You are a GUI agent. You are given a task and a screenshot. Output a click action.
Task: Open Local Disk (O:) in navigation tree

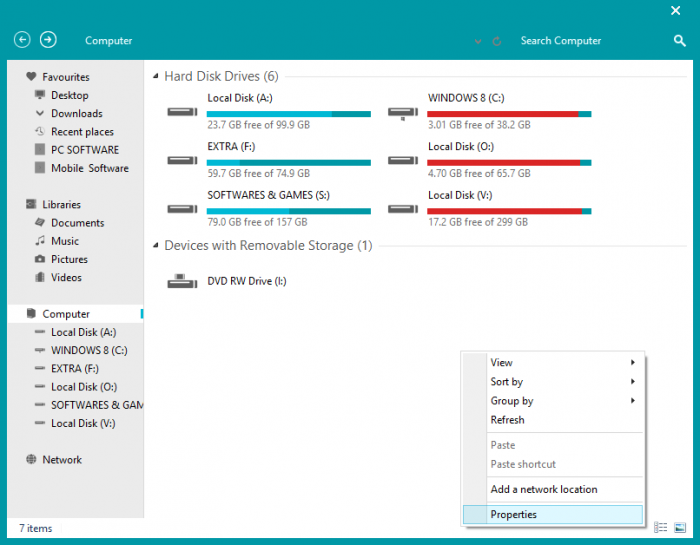[84, 387]
